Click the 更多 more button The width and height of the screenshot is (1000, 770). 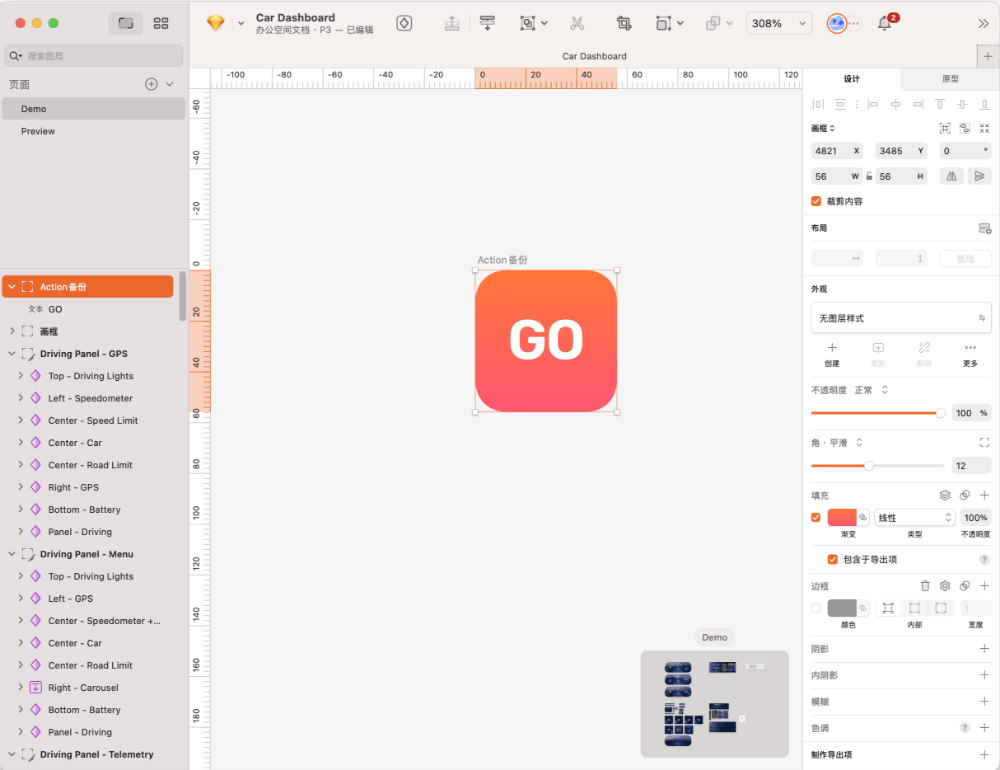click(970, 353)
